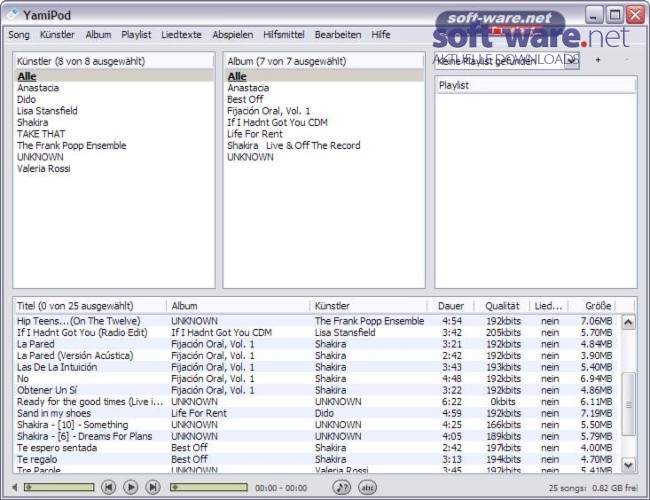
Task: Select artist UNKNOWN in Künstler list
Action: pos(114,157)
